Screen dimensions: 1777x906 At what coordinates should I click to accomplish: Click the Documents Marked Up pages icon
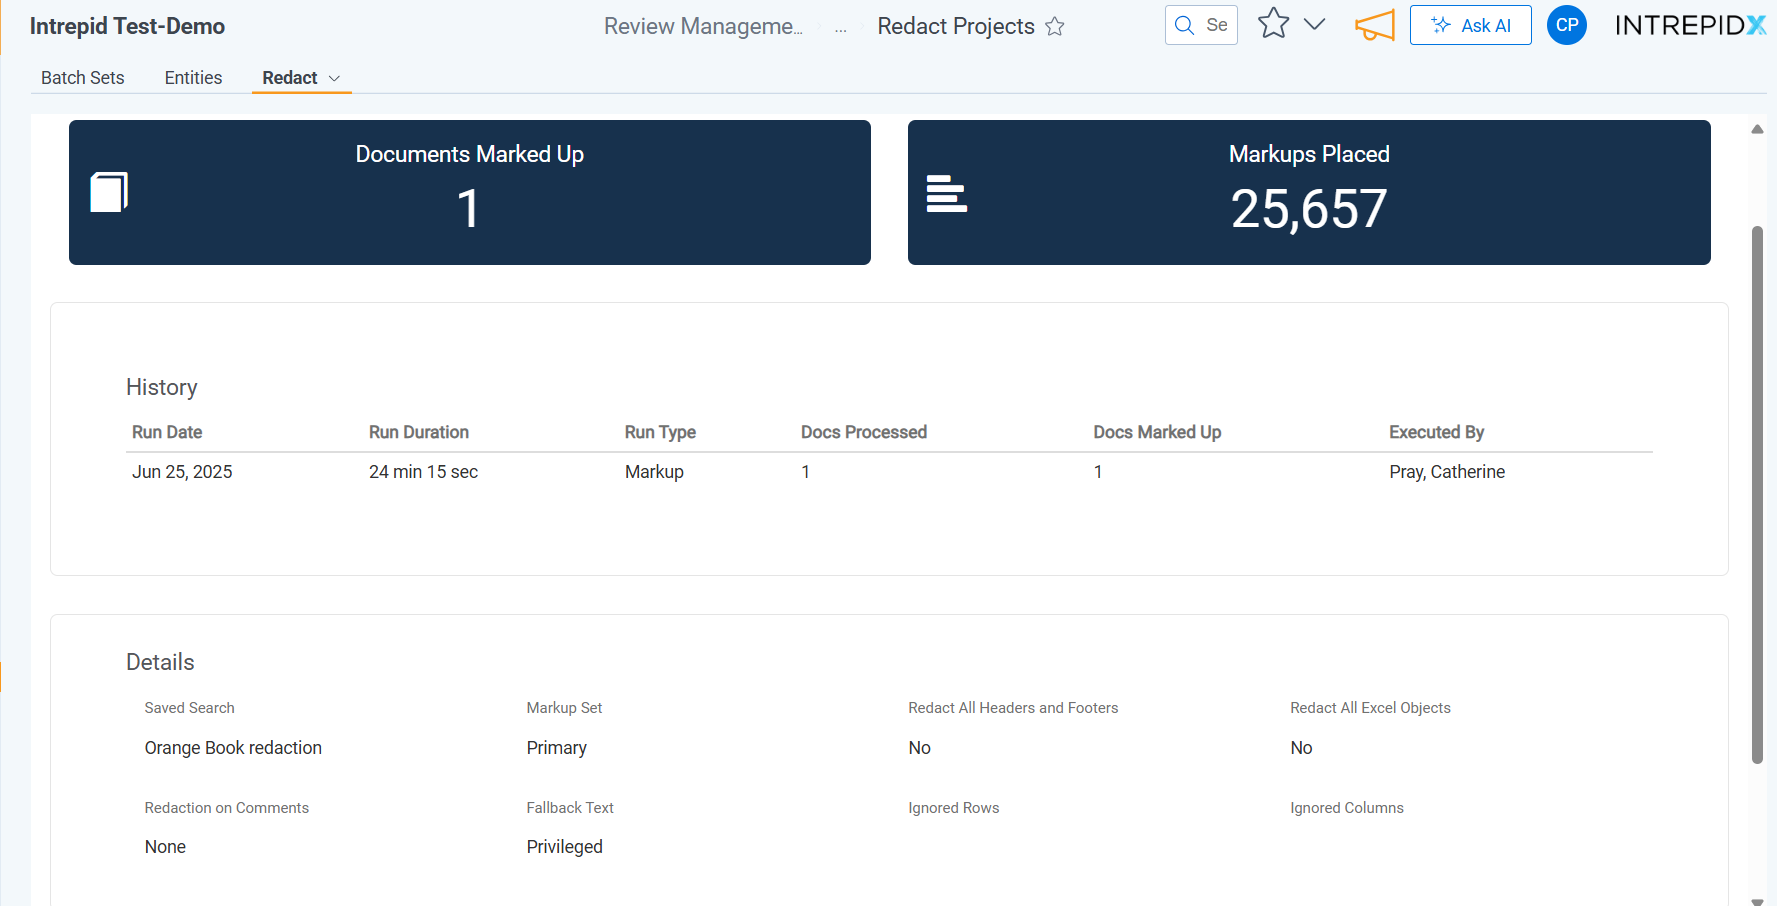tap(109, 192)
